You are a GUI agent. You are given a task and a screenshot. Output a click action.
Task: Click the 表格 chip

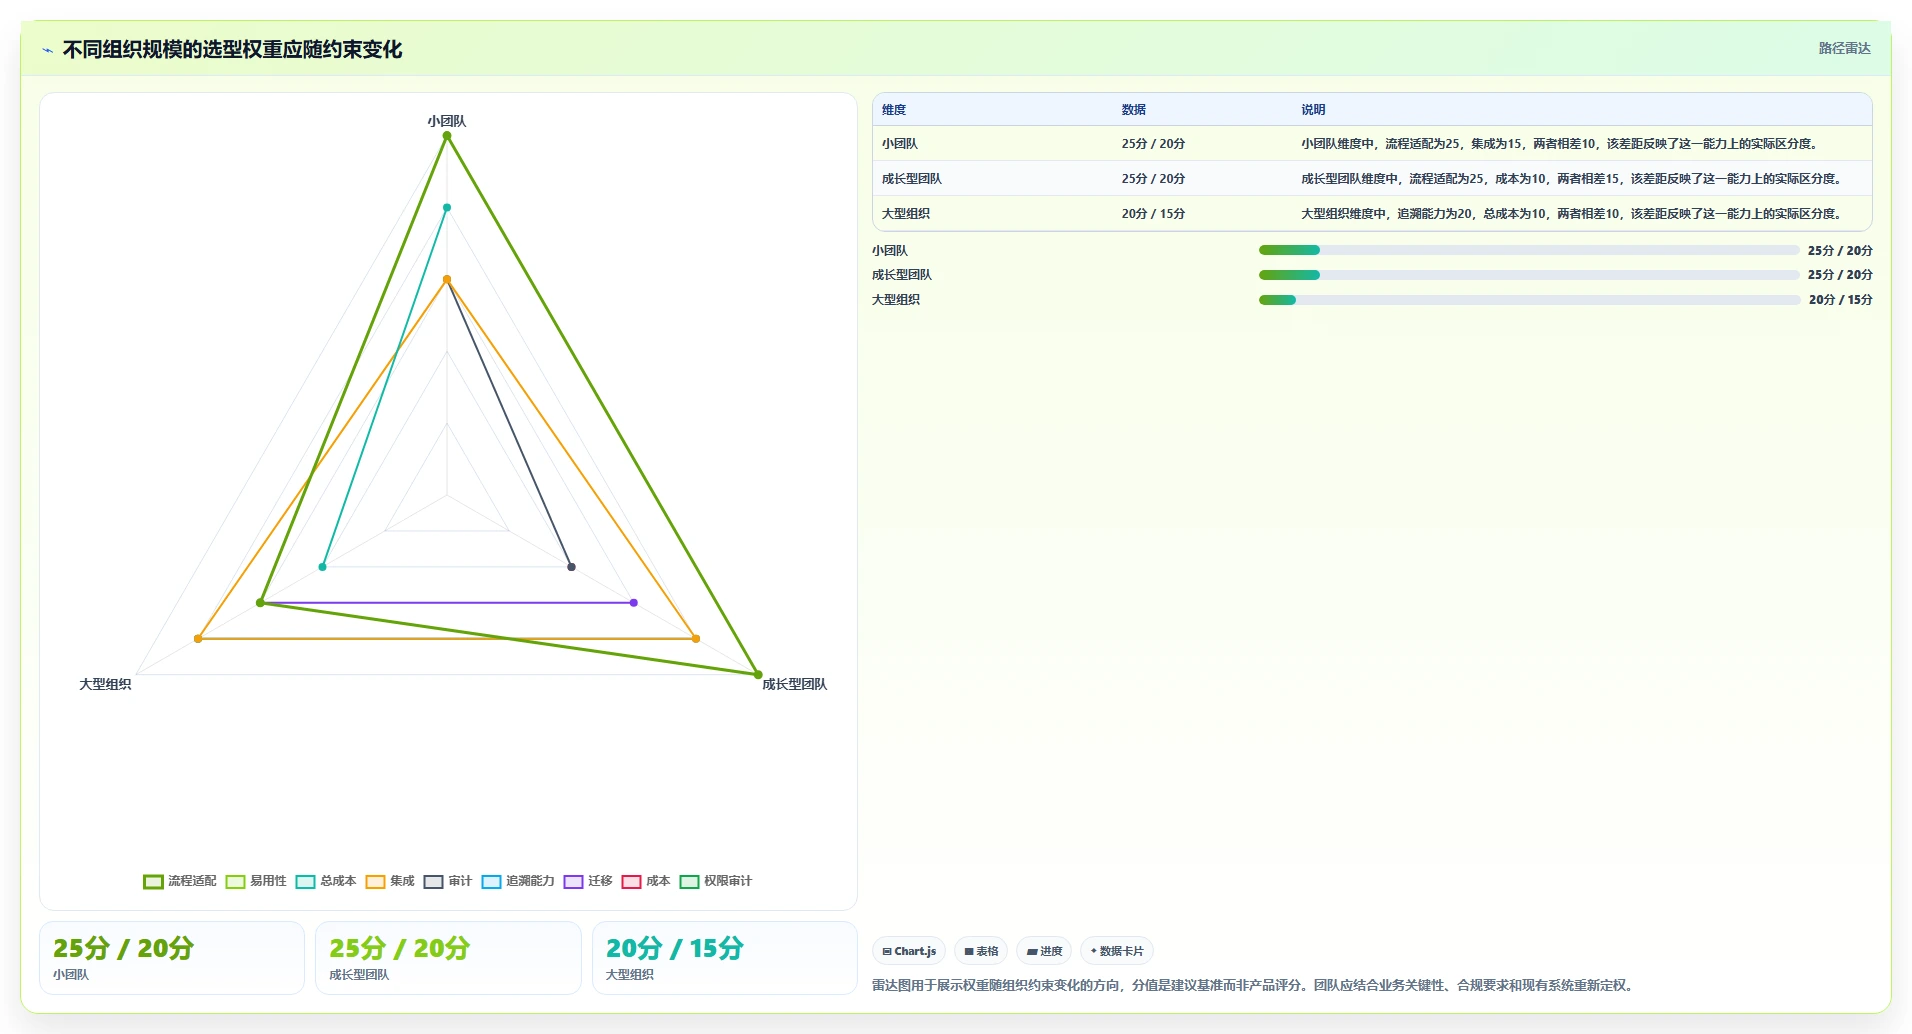click(981, 951)
